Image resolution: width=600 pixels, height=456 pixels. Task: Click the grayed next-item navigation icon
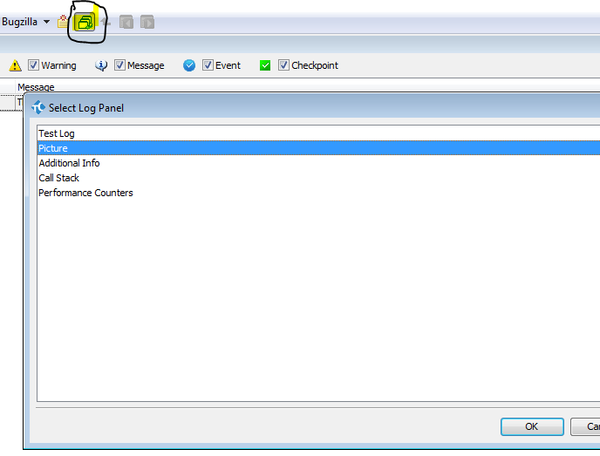147,22
